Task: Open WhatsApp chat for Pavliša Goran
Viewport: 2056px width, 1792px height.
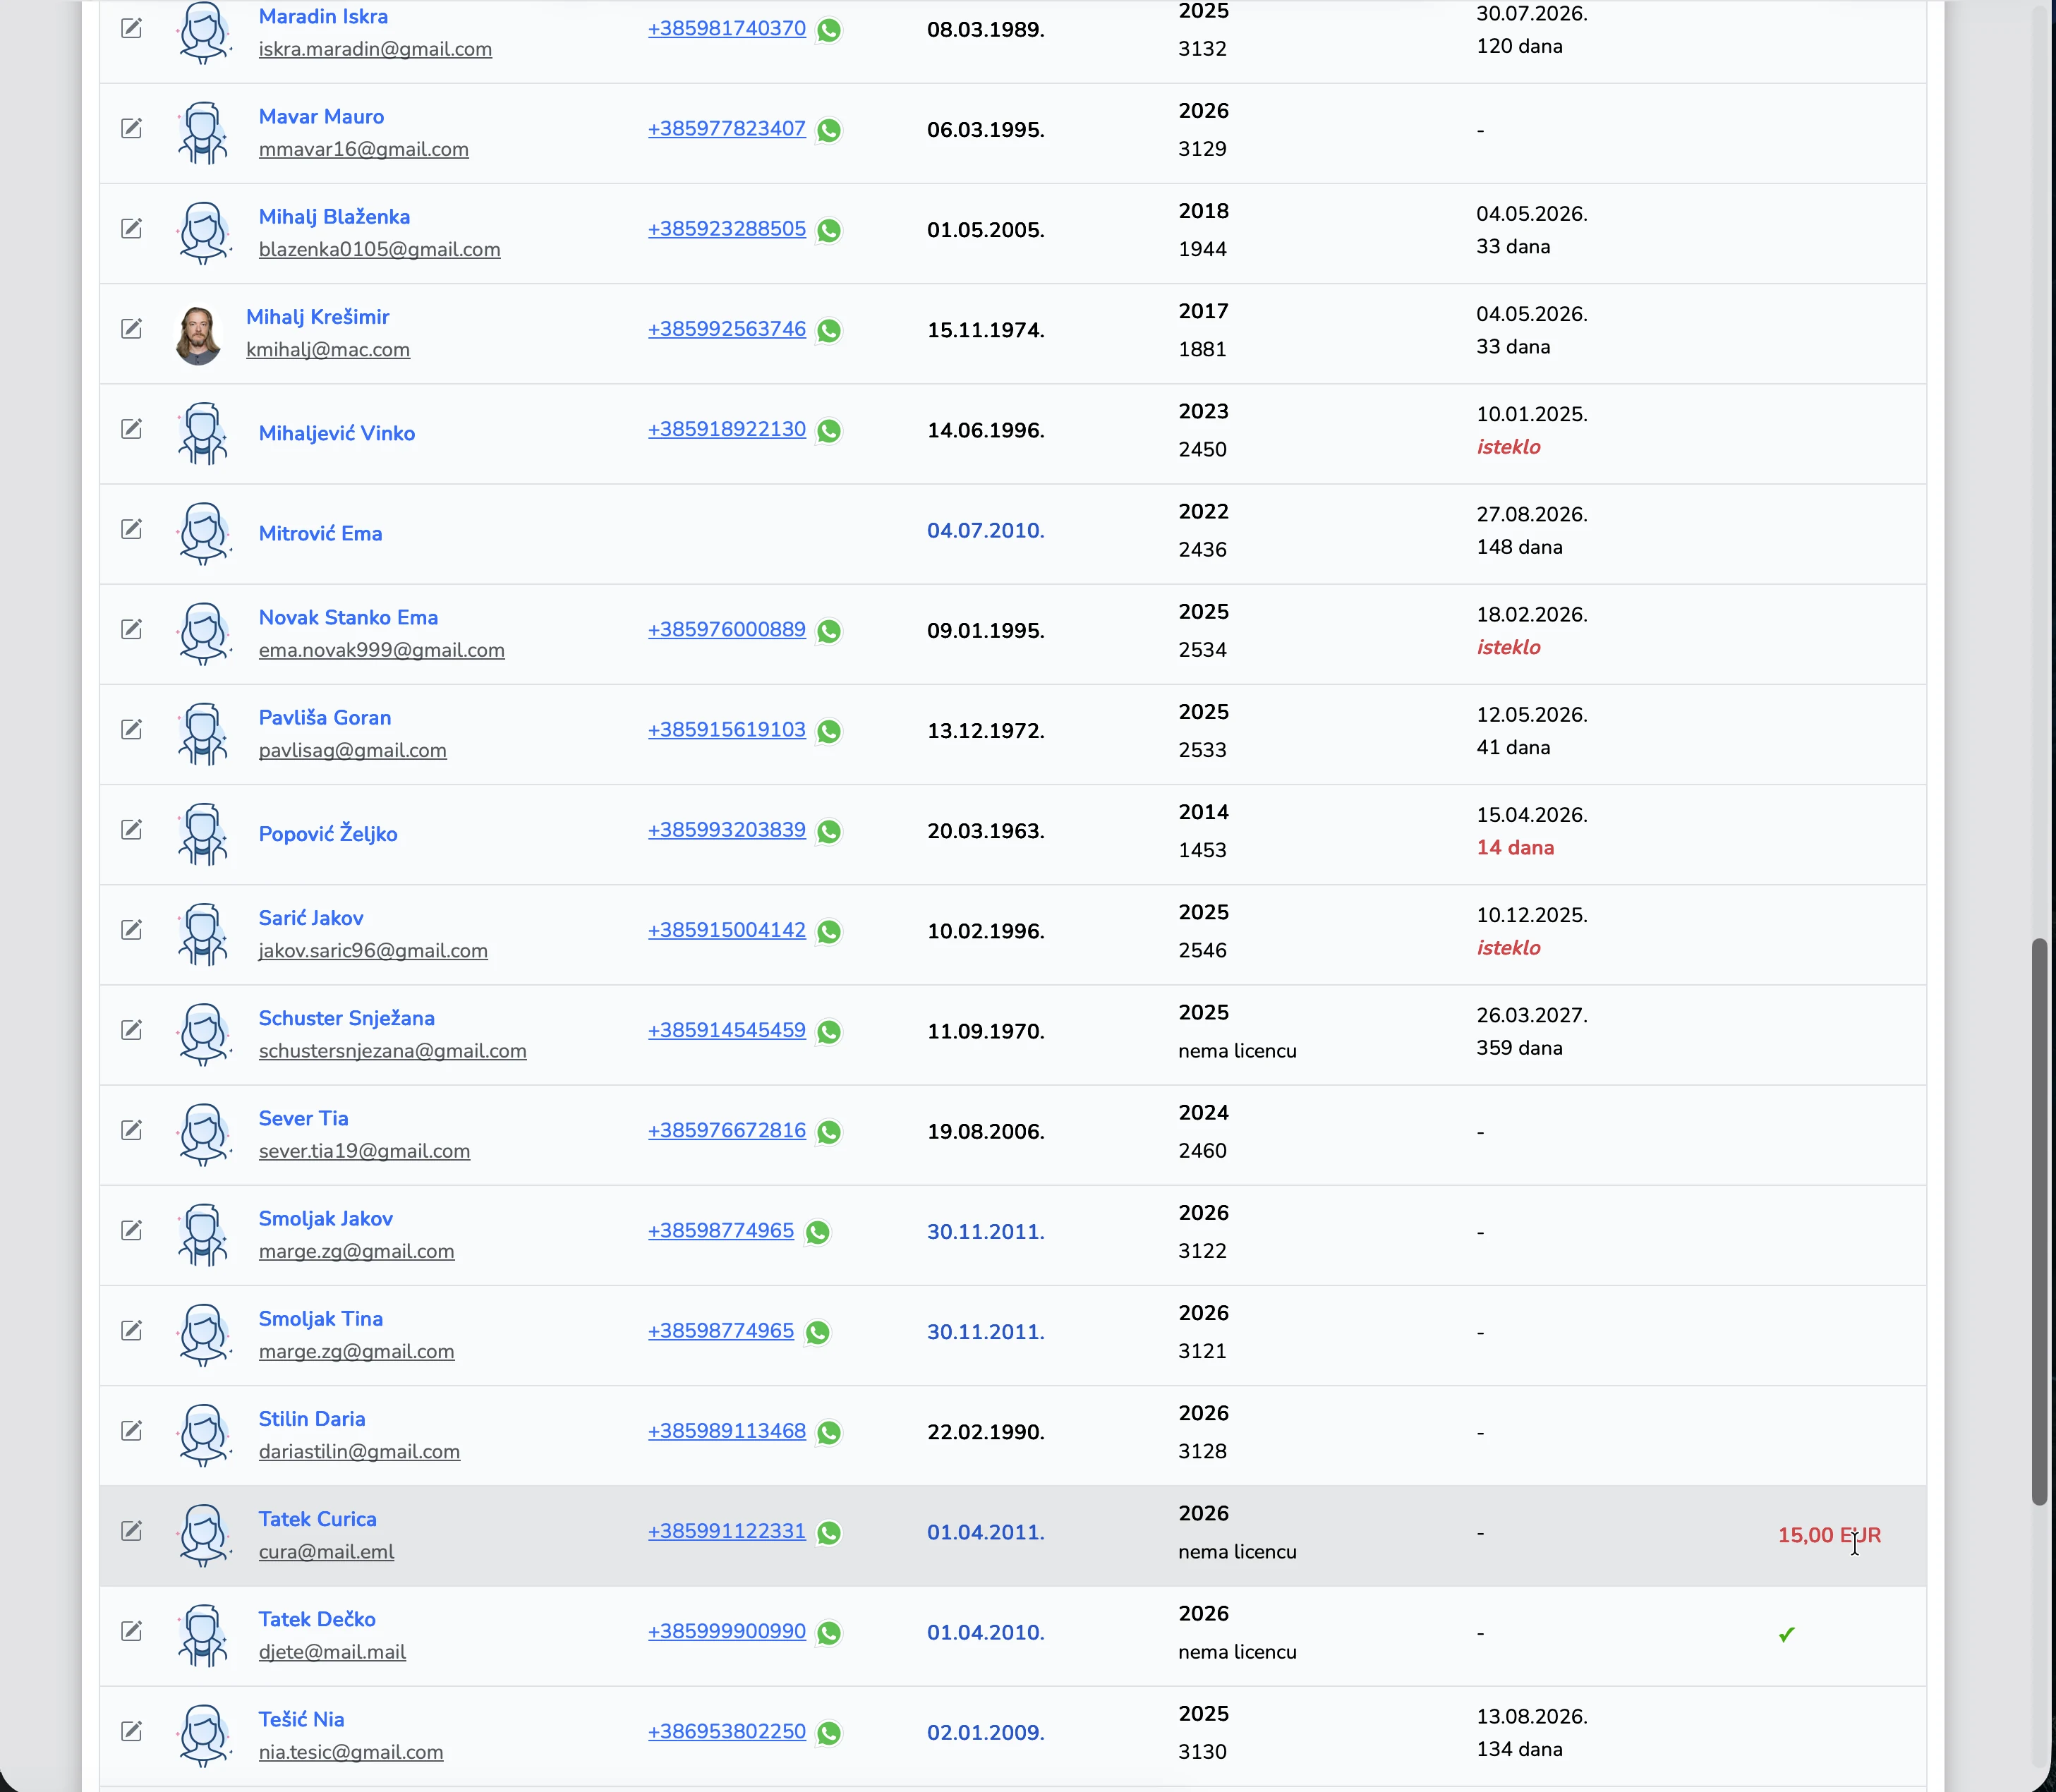Action: pos(829,731)
